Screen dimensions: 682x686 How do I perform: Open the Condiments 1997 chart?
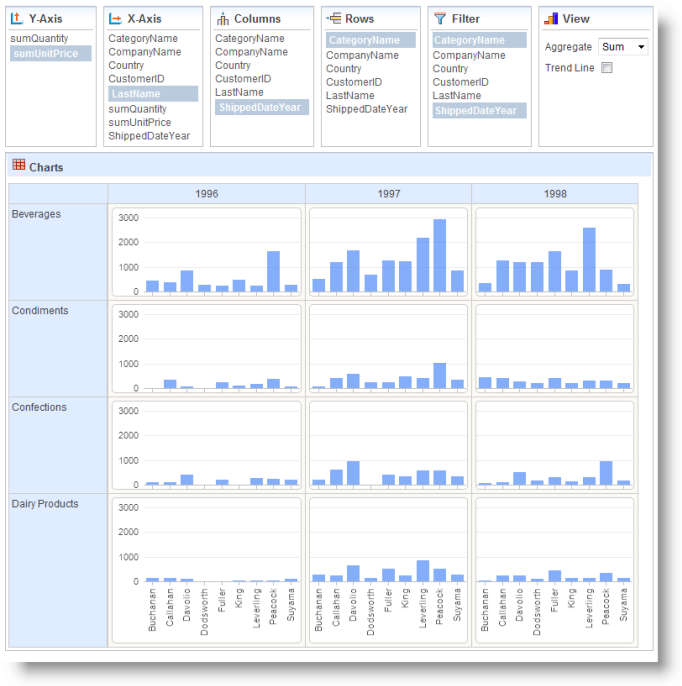point(388,349)
